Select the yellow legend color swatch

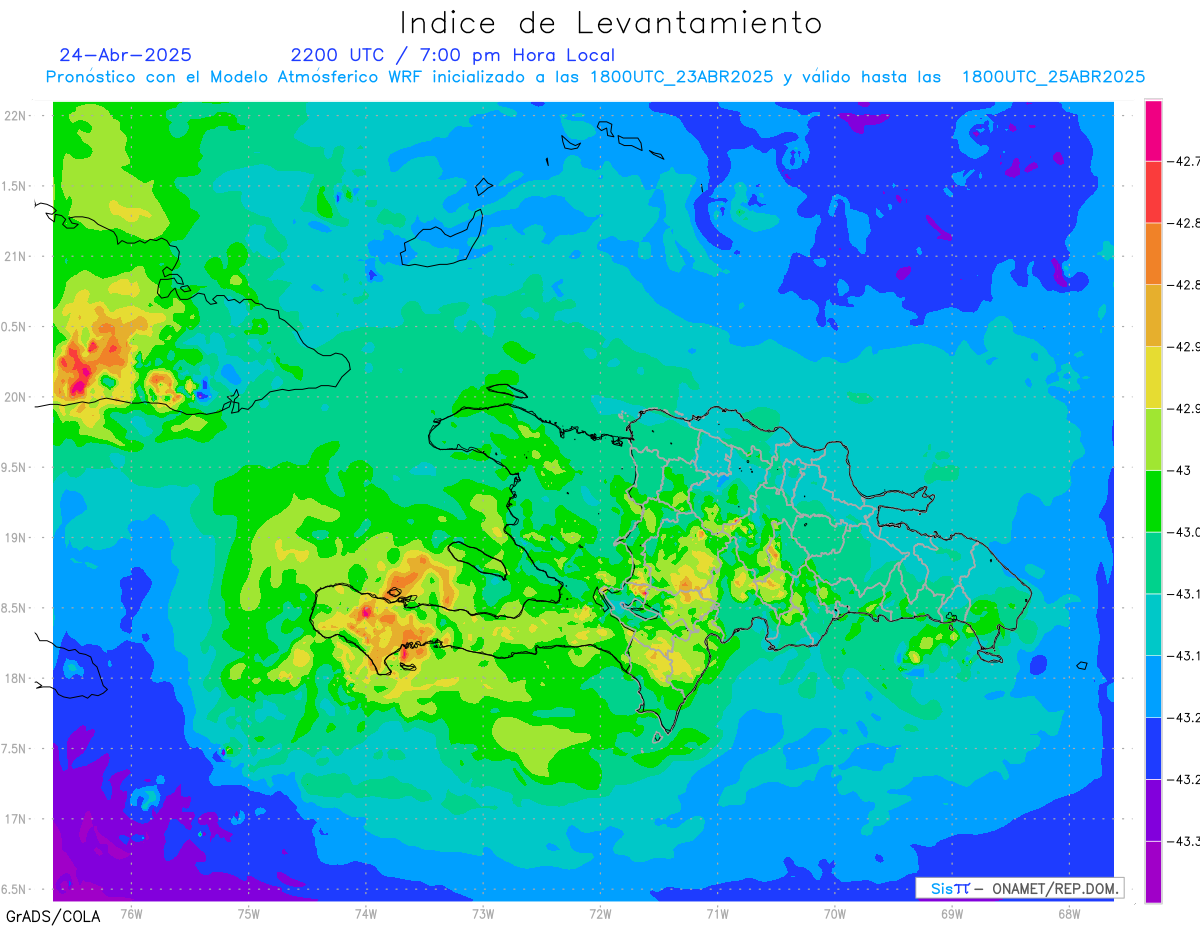(1153, 377)
